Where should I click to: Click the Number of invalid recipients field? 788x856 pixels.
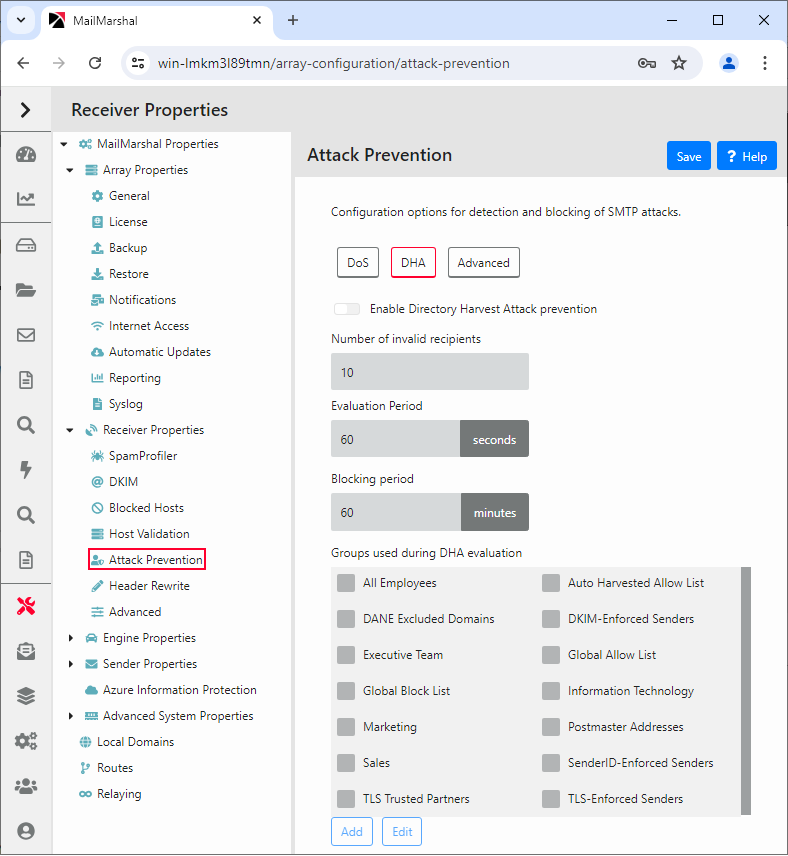point(429,372)
